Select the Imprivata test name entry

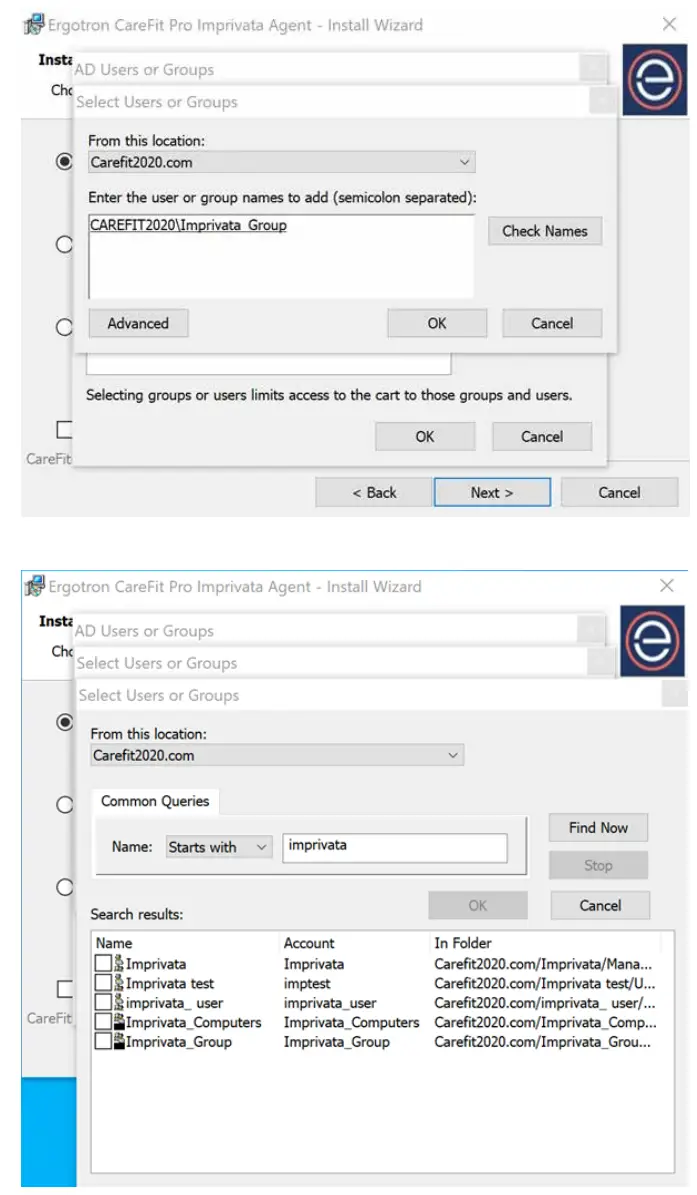(x=170, y=984)
